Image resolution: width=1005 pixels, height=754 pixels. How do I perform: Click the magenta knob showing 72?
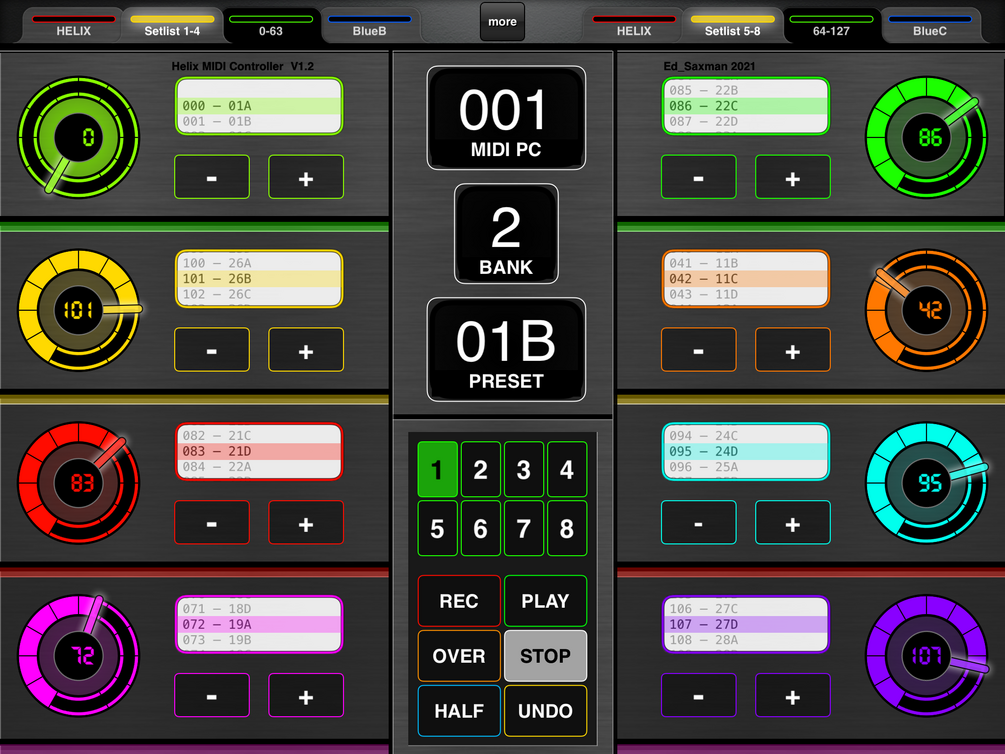pyautogui.click(x=79, y=655)
